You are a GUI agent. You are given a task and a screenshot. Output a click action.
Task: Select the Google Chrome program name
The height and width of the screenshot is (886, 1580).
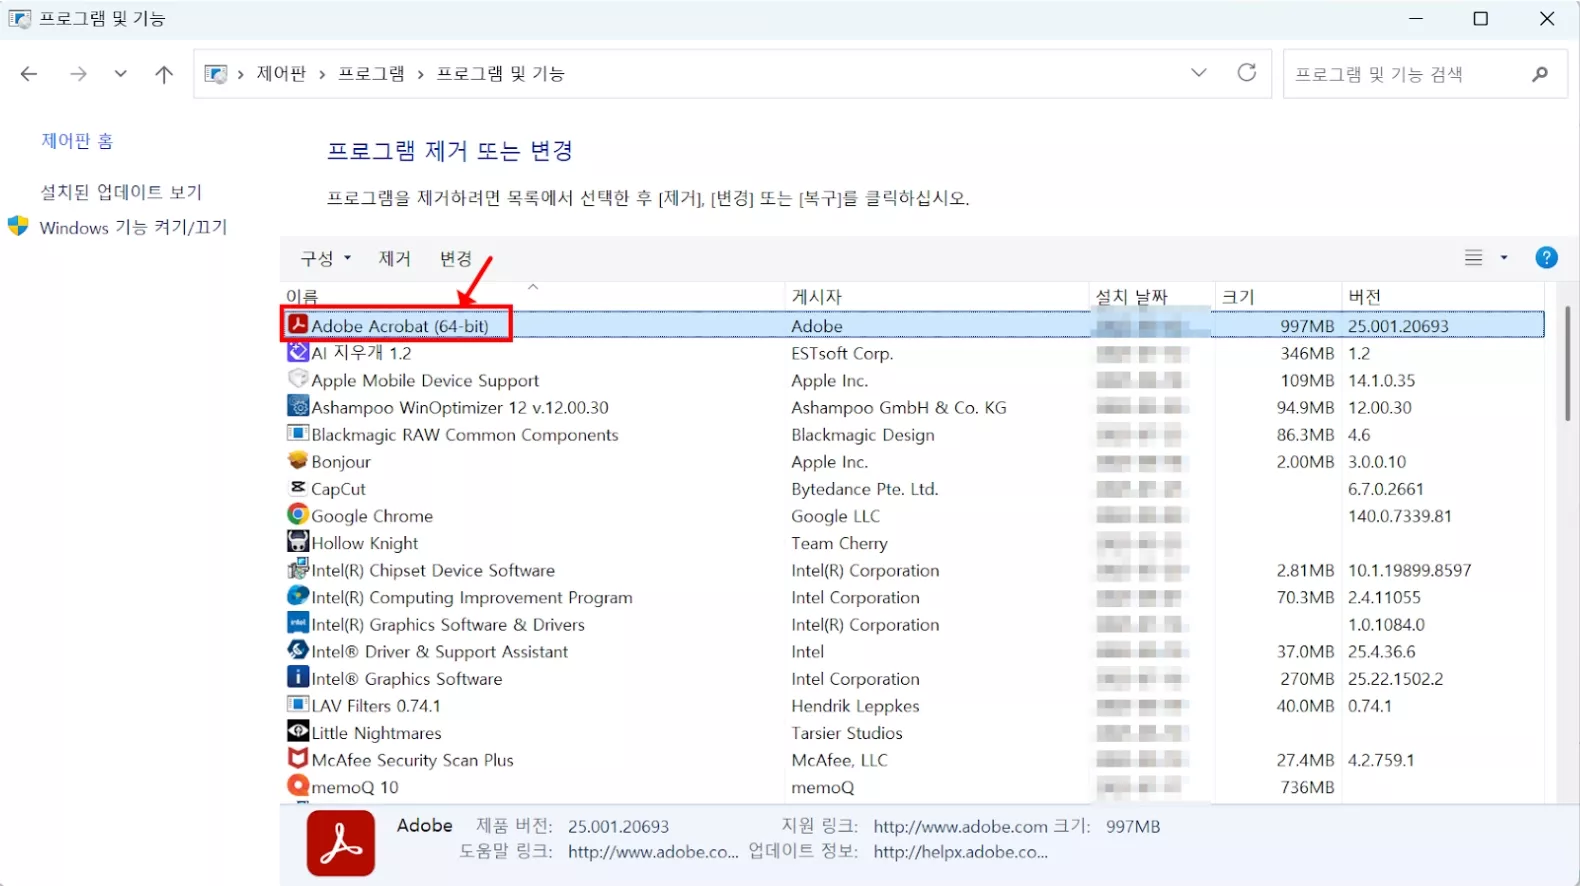point(372,516)
